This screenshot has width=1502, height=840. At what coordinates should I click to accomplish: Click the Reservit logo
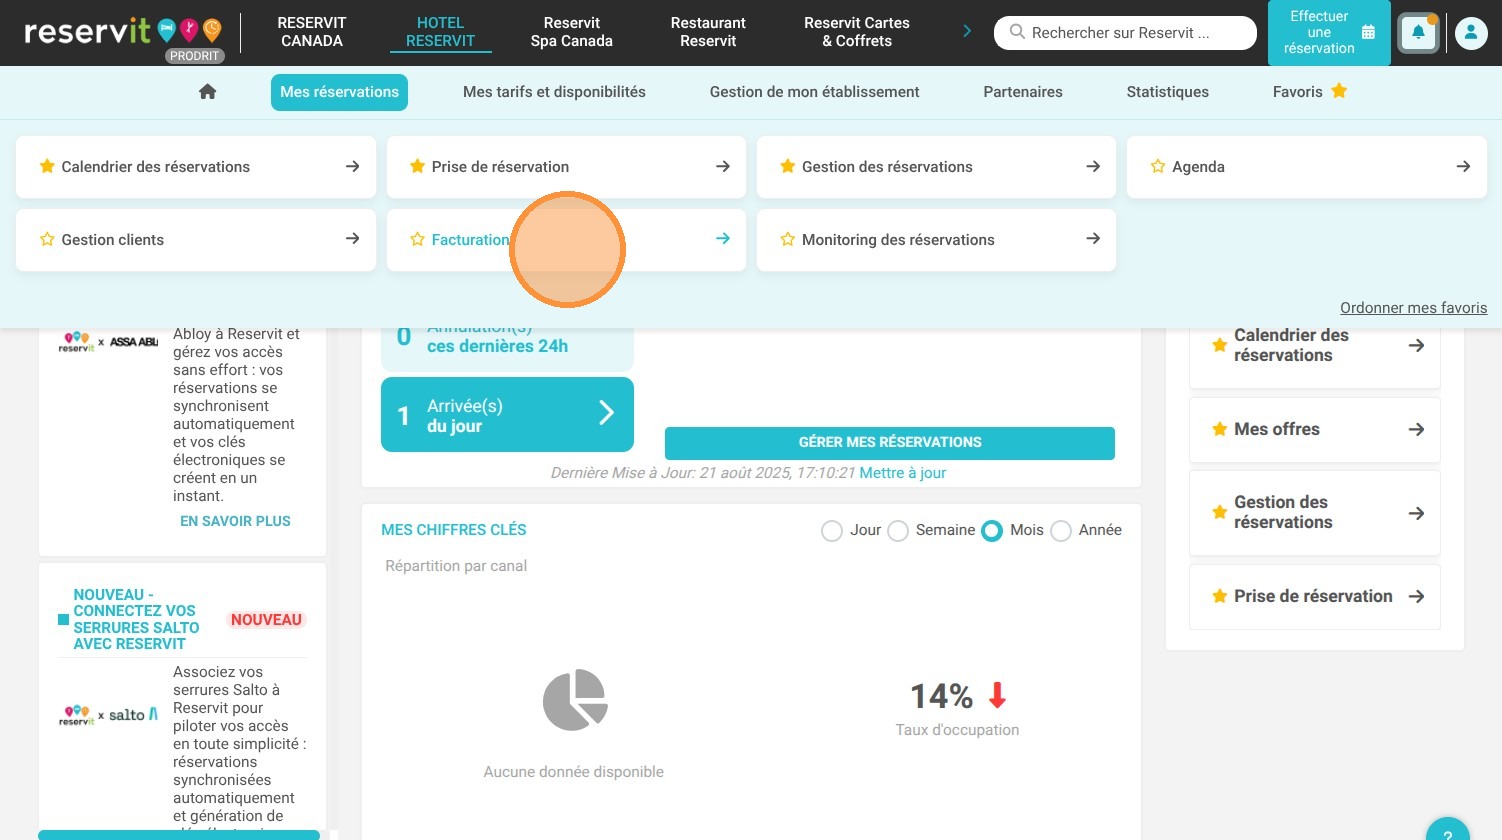tap(123, 32)
